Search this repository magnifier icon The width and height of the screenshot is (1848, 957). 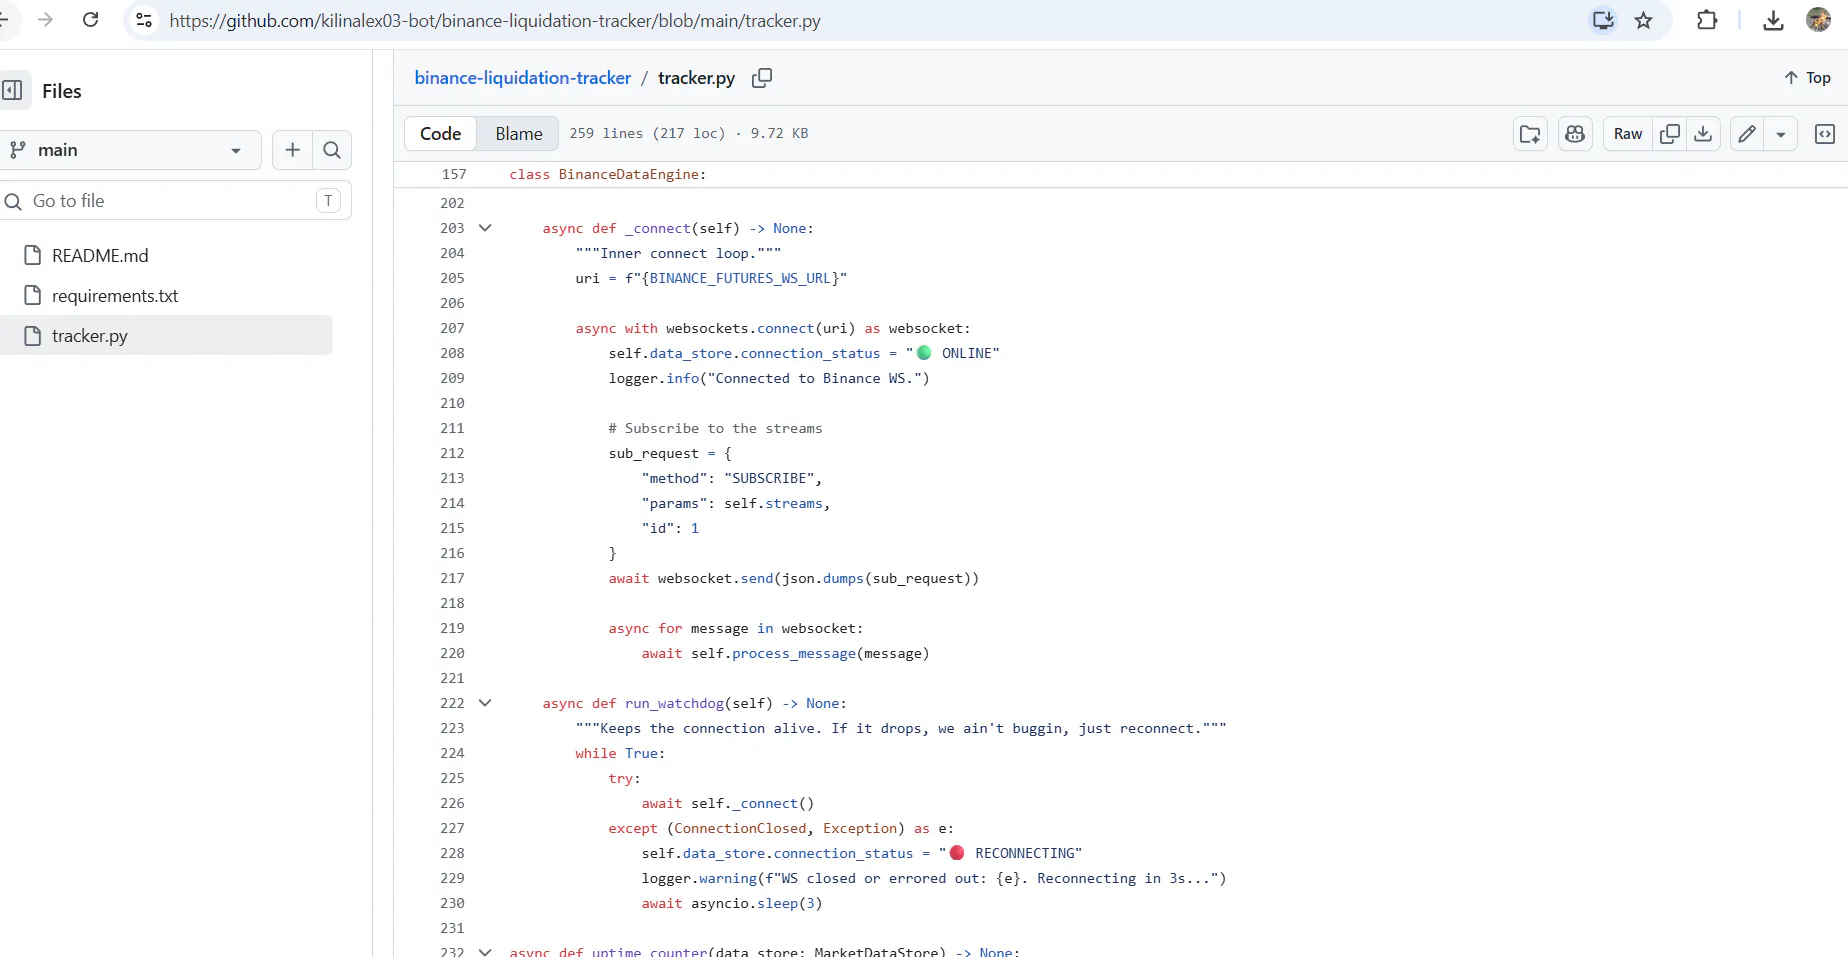click(332, 150)
